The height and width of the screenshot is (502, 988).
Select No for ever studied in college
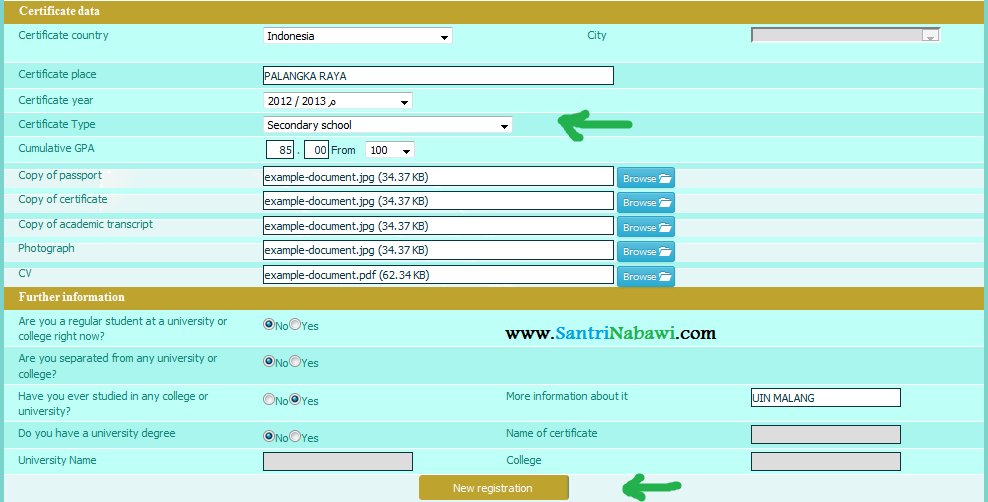coord(269,399)
